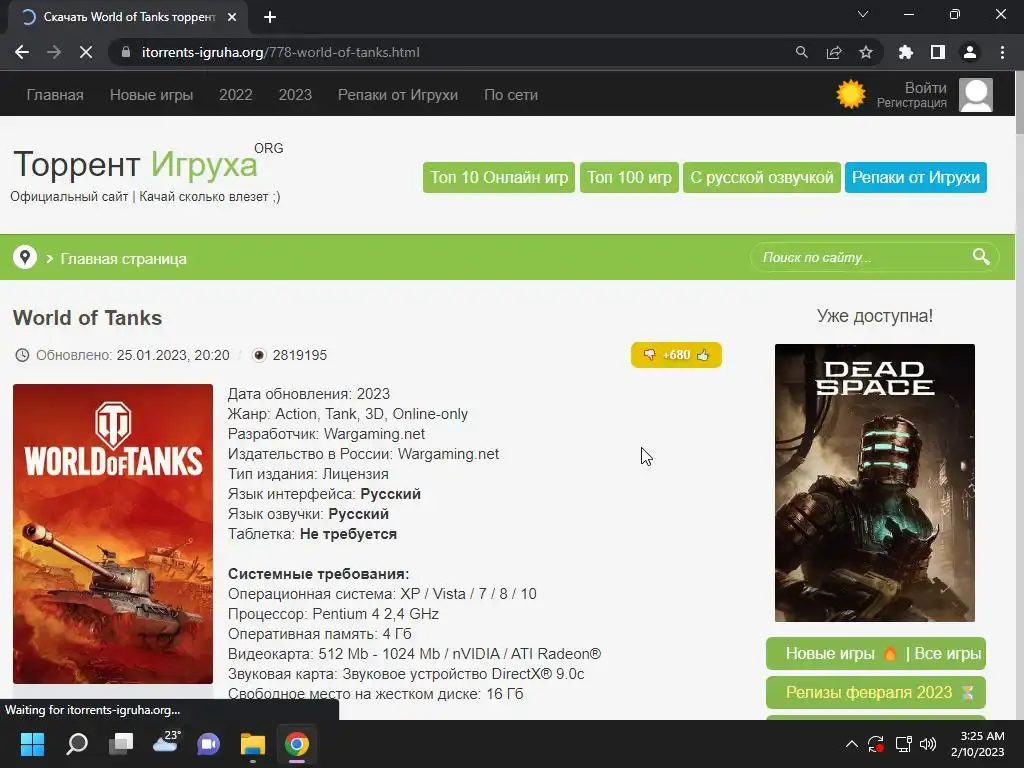Open Chrome three-dot menu
Viewport: 1024px width, 768px height.
tap(1002, 52)
